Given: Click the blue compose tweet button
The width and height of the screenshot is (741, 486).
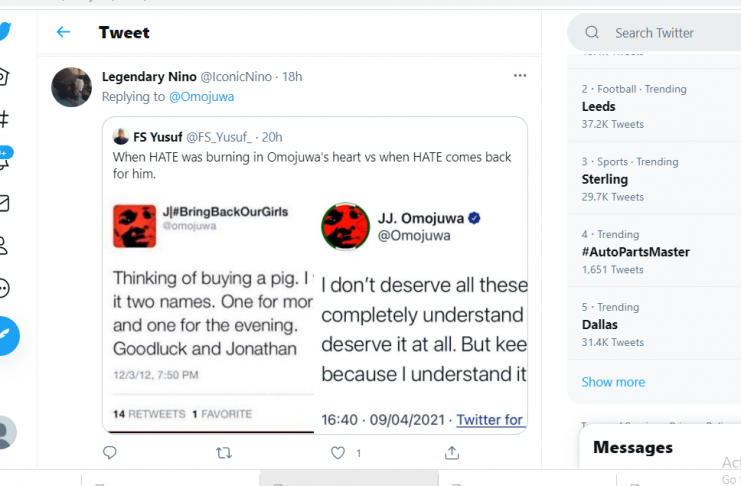Looking at the screenshot, I should tap(5, 336).
